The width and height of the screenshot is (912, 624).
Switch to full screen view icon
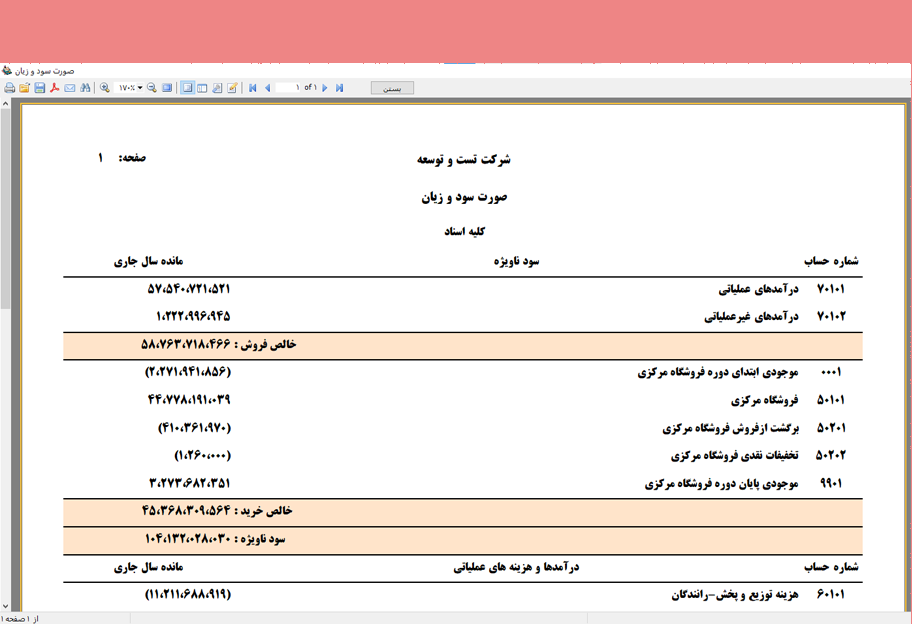pyautogui.click(x=167, y=88)
